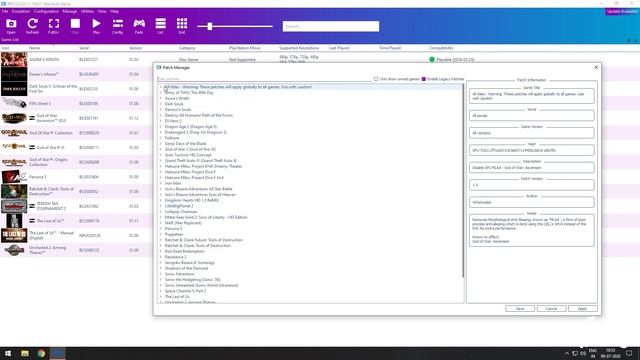
Task: Open File Explorer from the taskbar
Action: click(25, 353)
